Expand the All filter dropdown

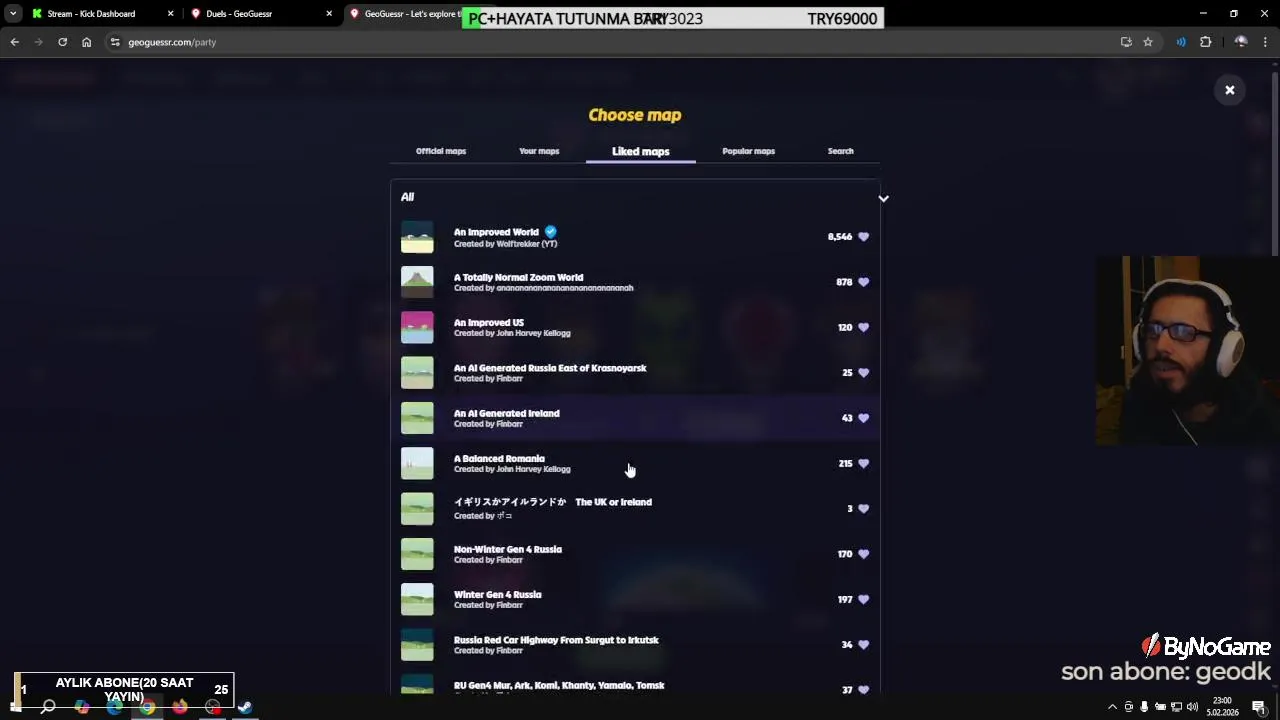(x=883, y=198)
